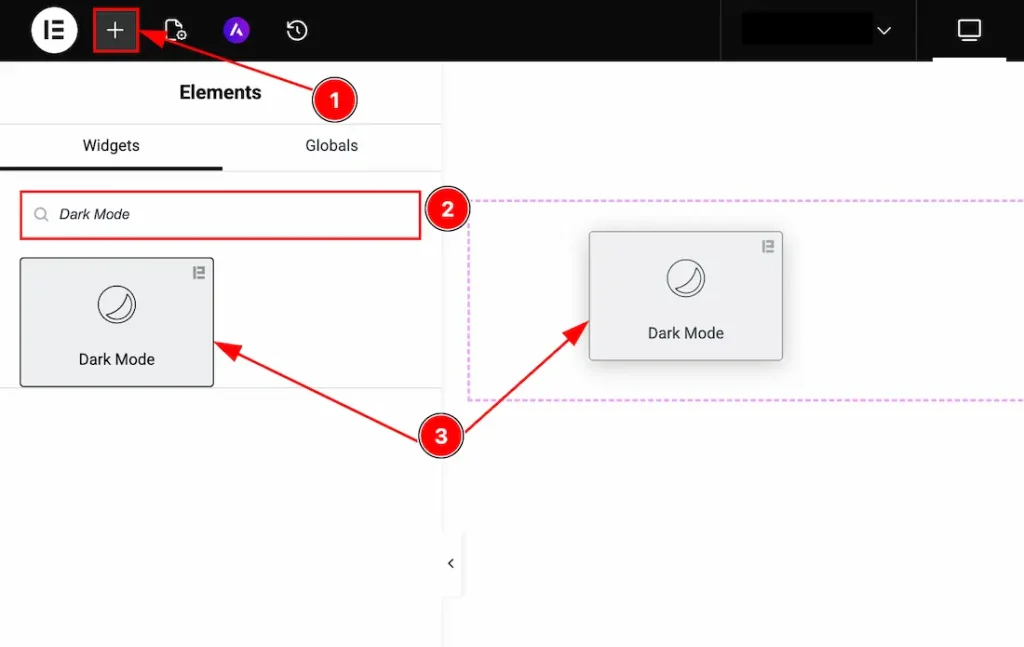The height and width of the screenshot is (647, 1024).
Task: Collapse the Elements panel with side arrow
Action: (x=451, y=563)
